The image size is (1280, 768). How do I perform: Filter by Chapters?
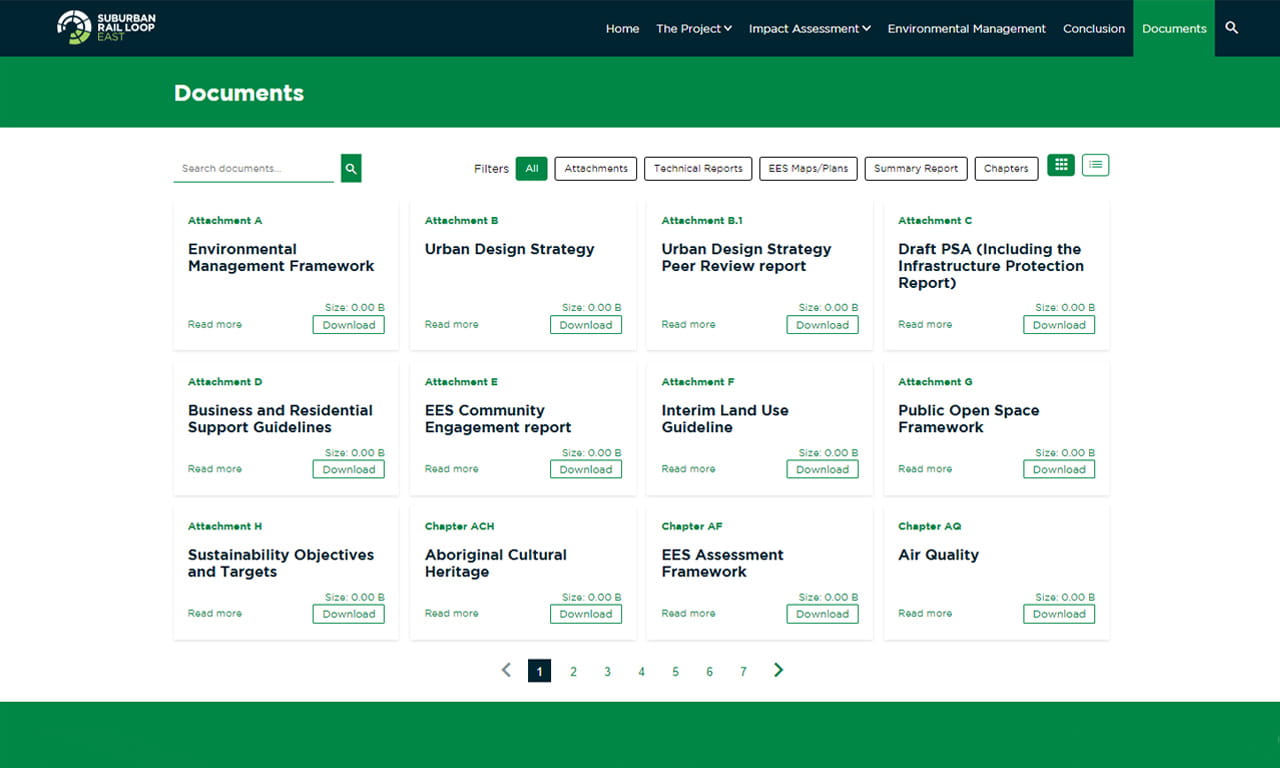[1006, 168]
